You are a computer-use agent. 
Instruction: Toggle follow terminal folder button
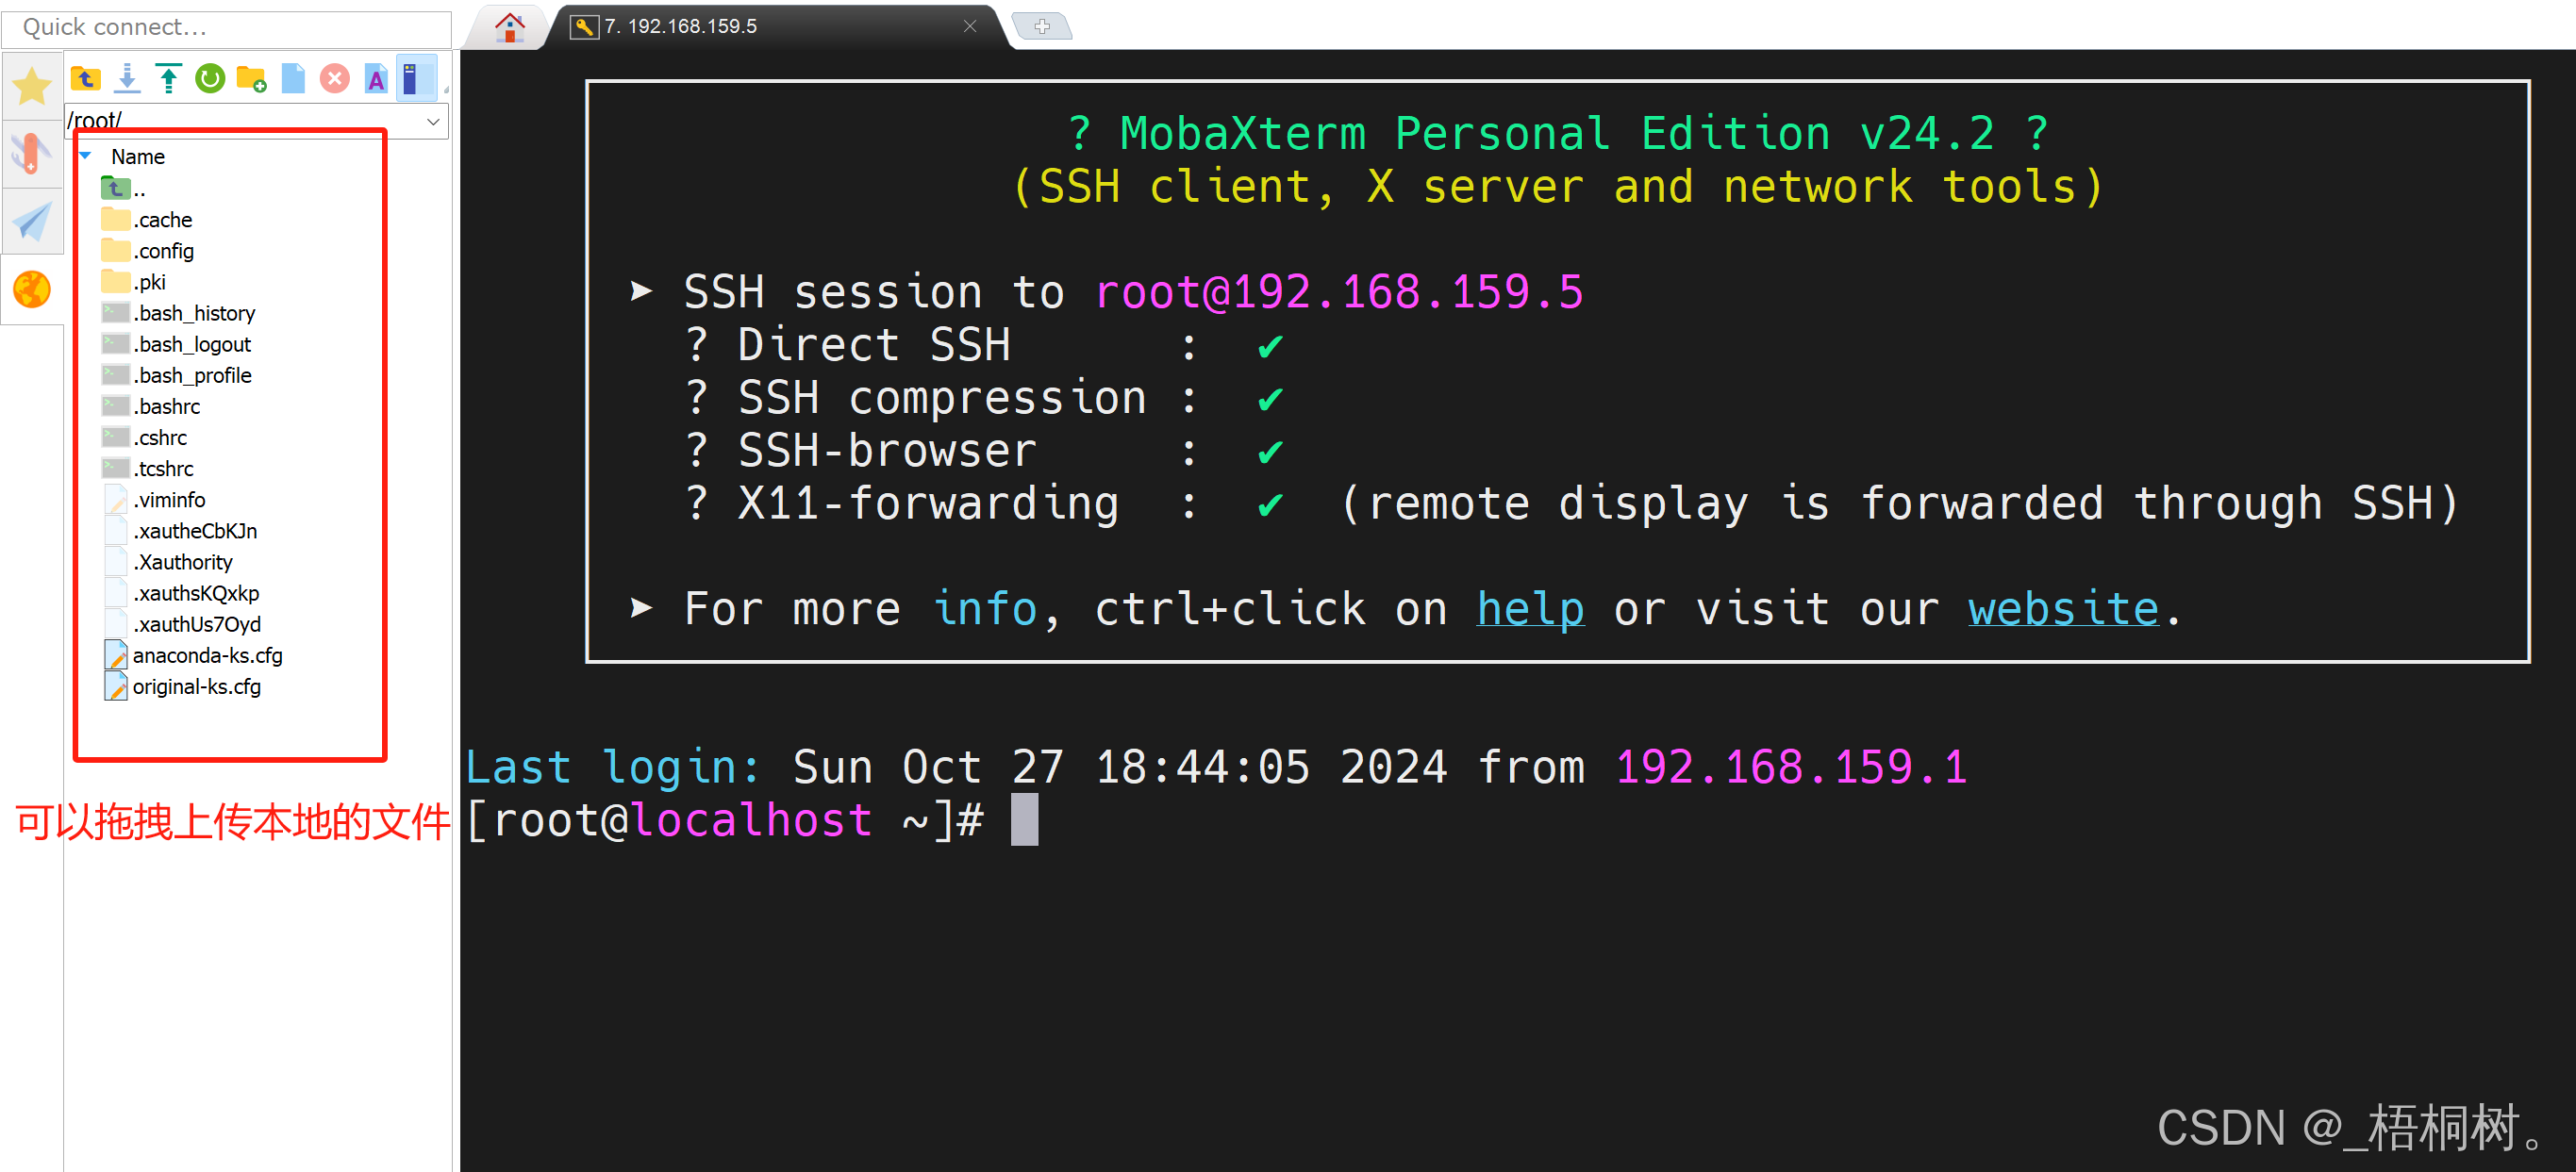click(x=416, y=78)
